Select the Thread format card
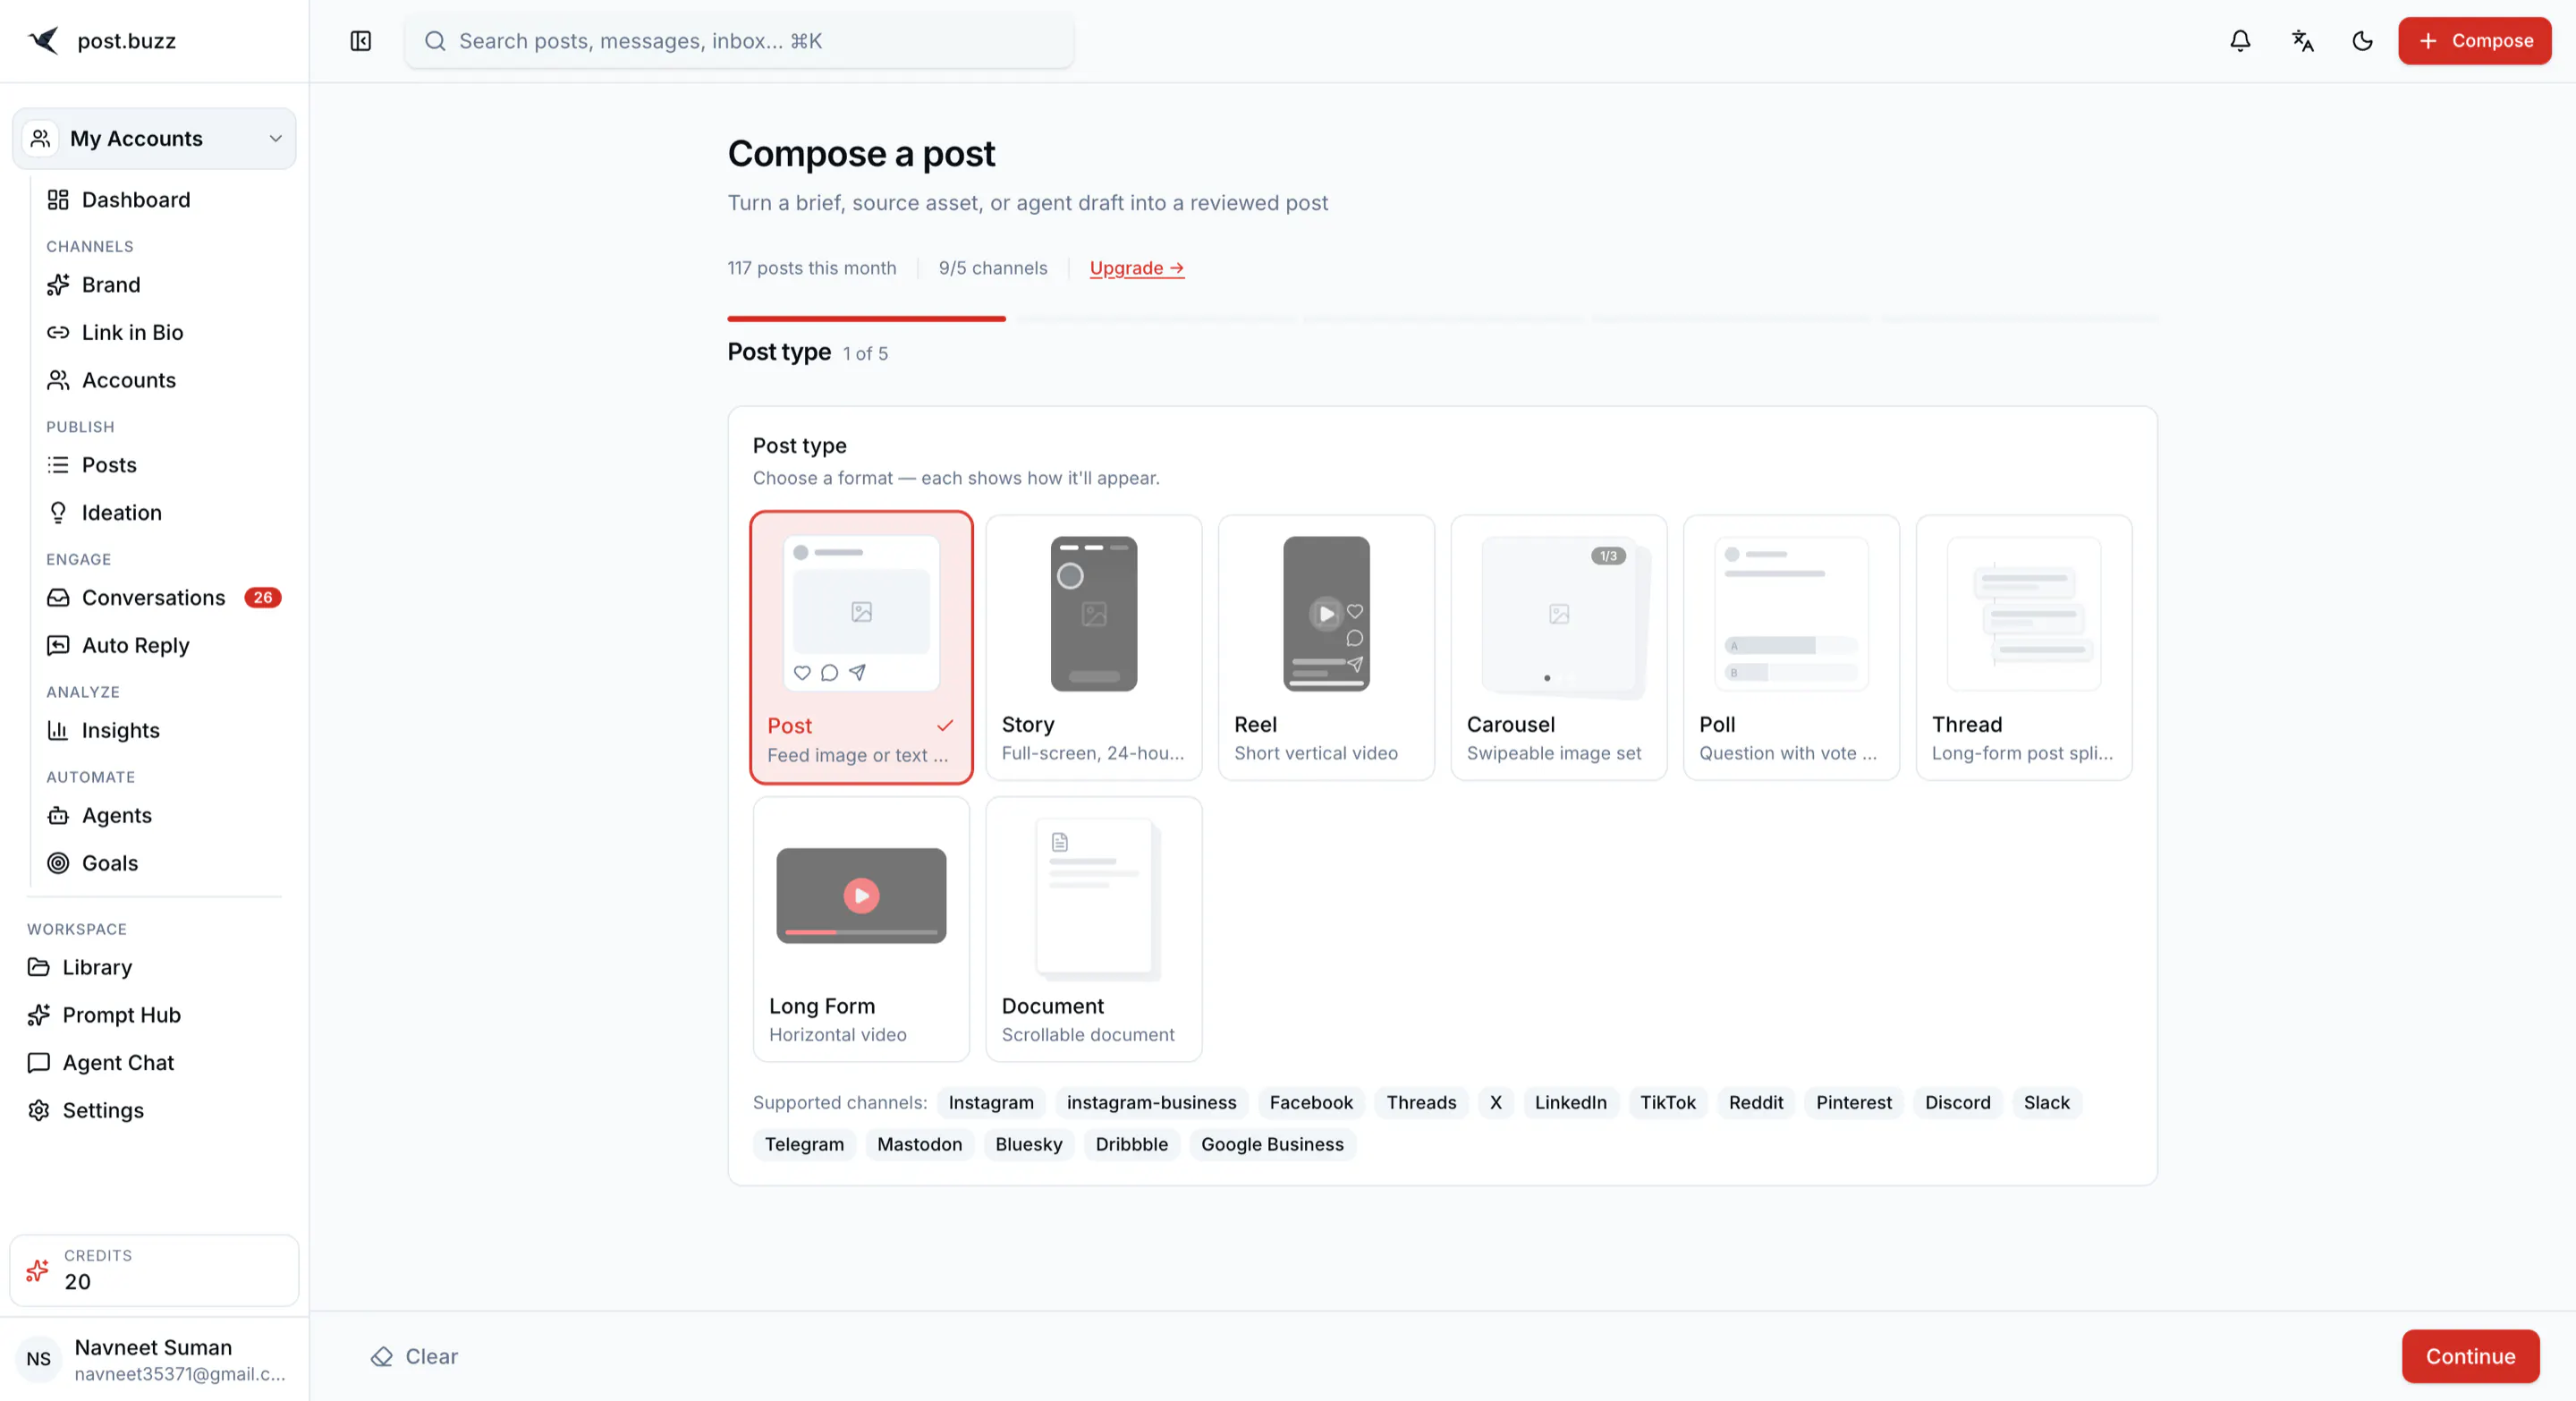2576x1401 pixels. (x=2023, y=648)
